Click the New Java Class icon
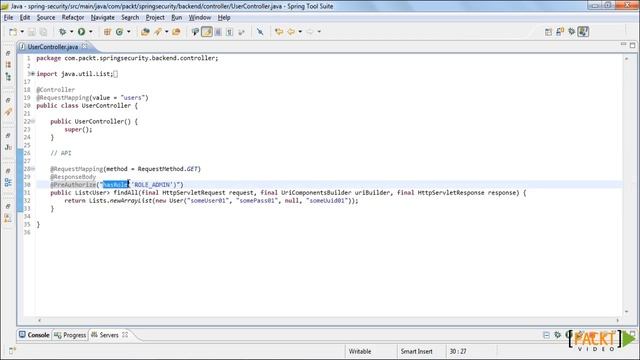Image resolution: width=640 pixels, height=360 pixels. [120, 32]
